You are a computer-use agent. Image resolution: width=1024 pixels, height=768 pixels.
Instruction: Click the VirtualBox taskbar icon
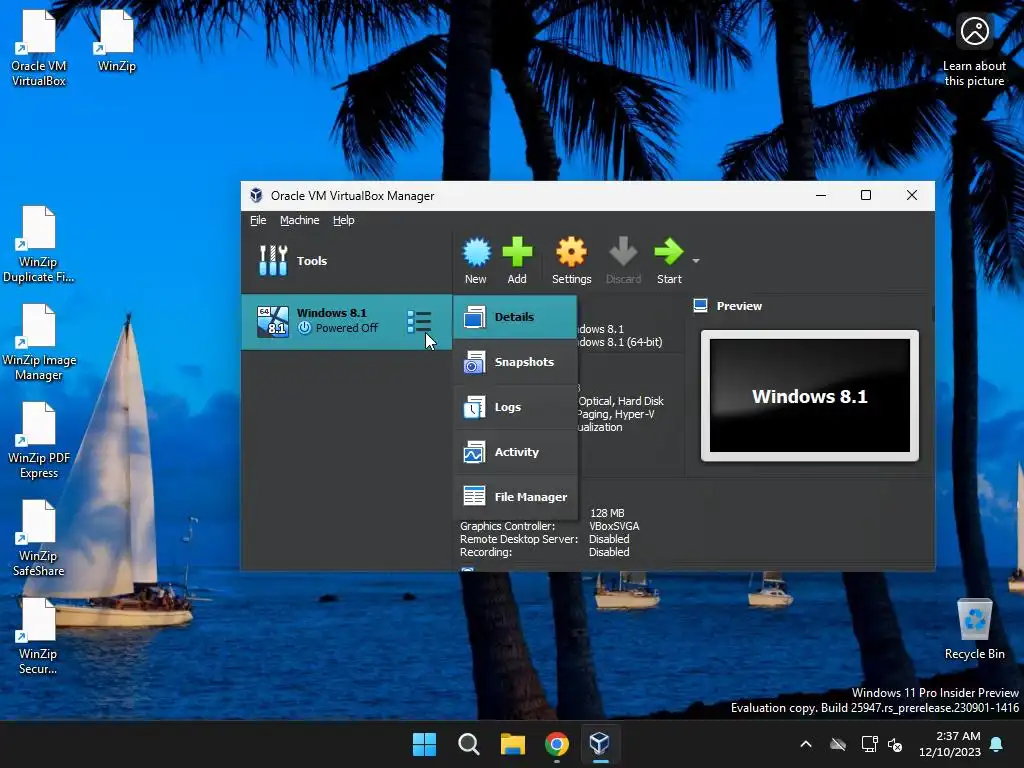(600, 744)
